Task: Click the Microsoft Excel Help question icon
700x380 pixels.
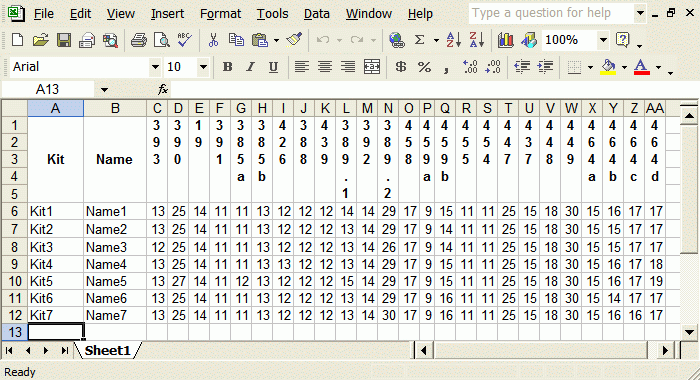Action: (622, 40)
